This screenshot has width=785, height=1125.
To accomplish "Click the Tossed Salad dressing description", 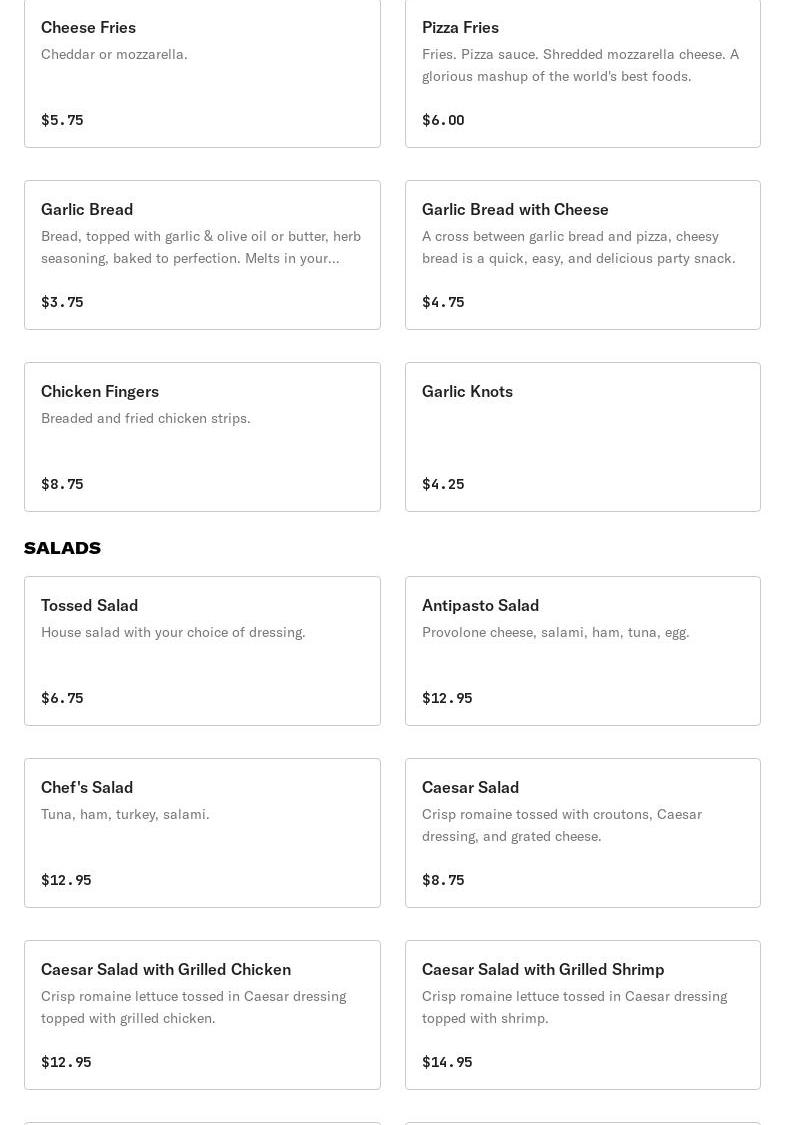I will 173,632.
